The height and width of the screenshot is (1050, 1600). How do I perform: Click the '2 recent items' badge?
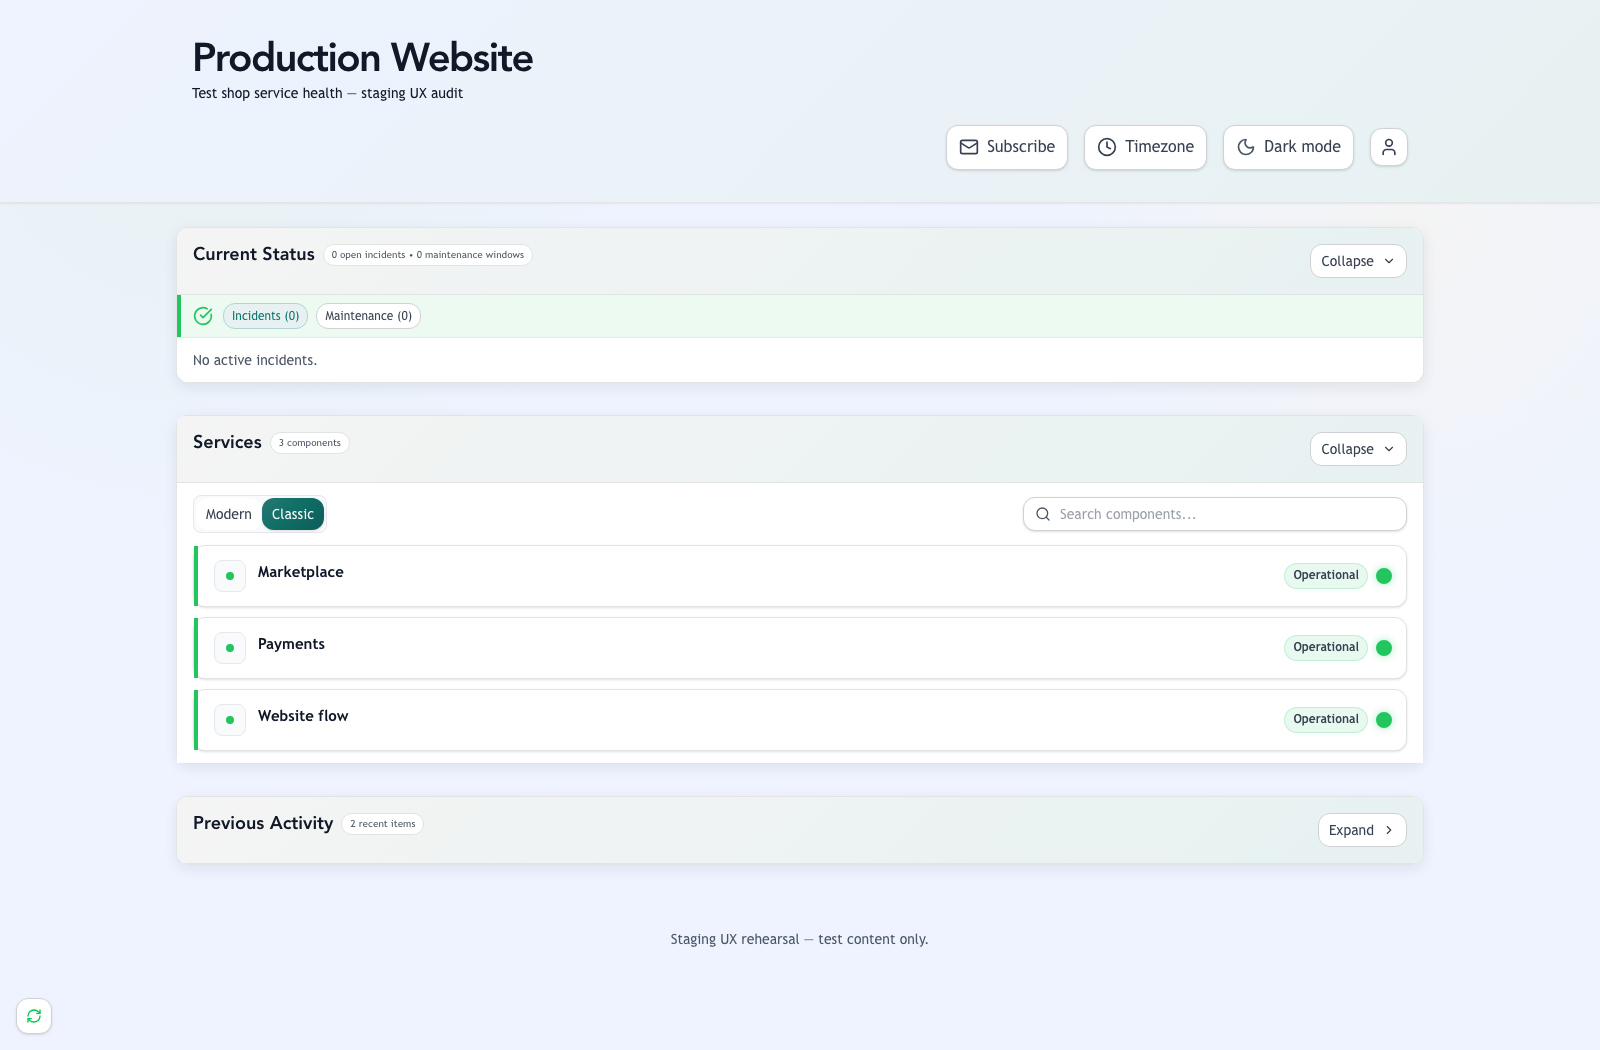383,824
